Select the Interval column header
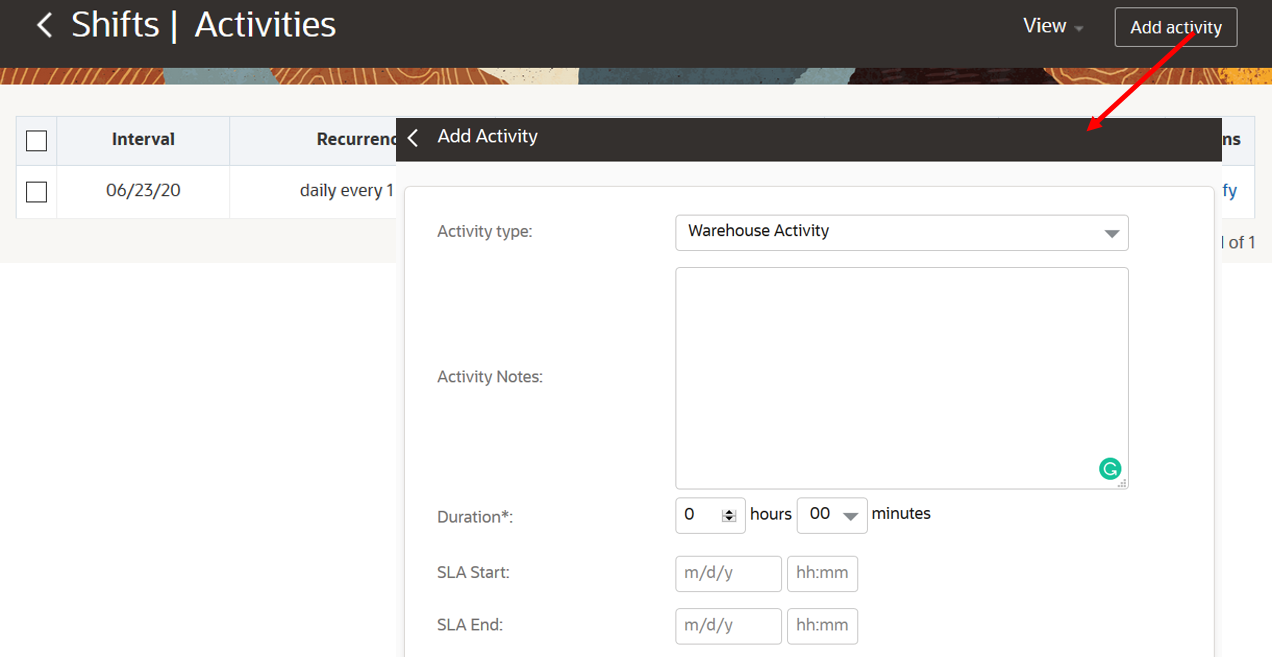Screen dimensions: 1272x657 [143, 140]
